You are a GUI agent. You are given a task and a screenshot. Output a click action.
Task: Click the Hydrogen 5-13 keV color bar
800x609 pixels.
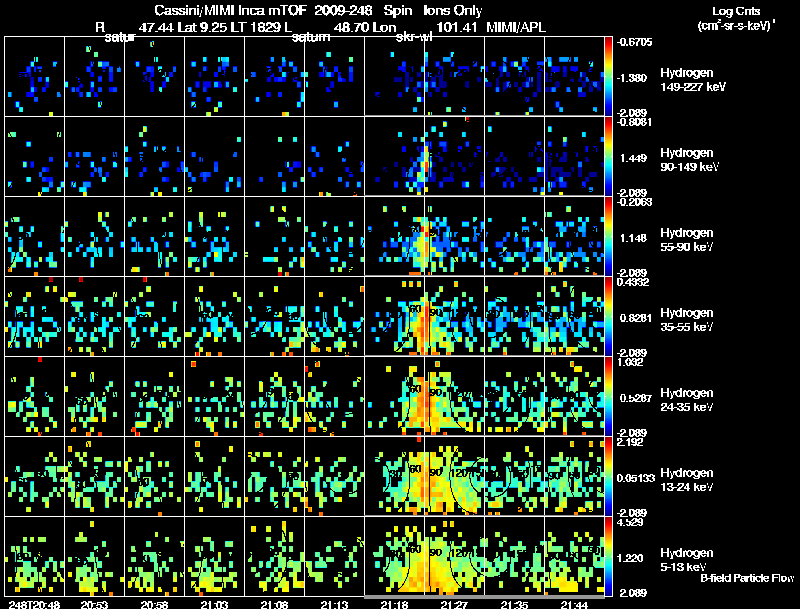[608, 557]
